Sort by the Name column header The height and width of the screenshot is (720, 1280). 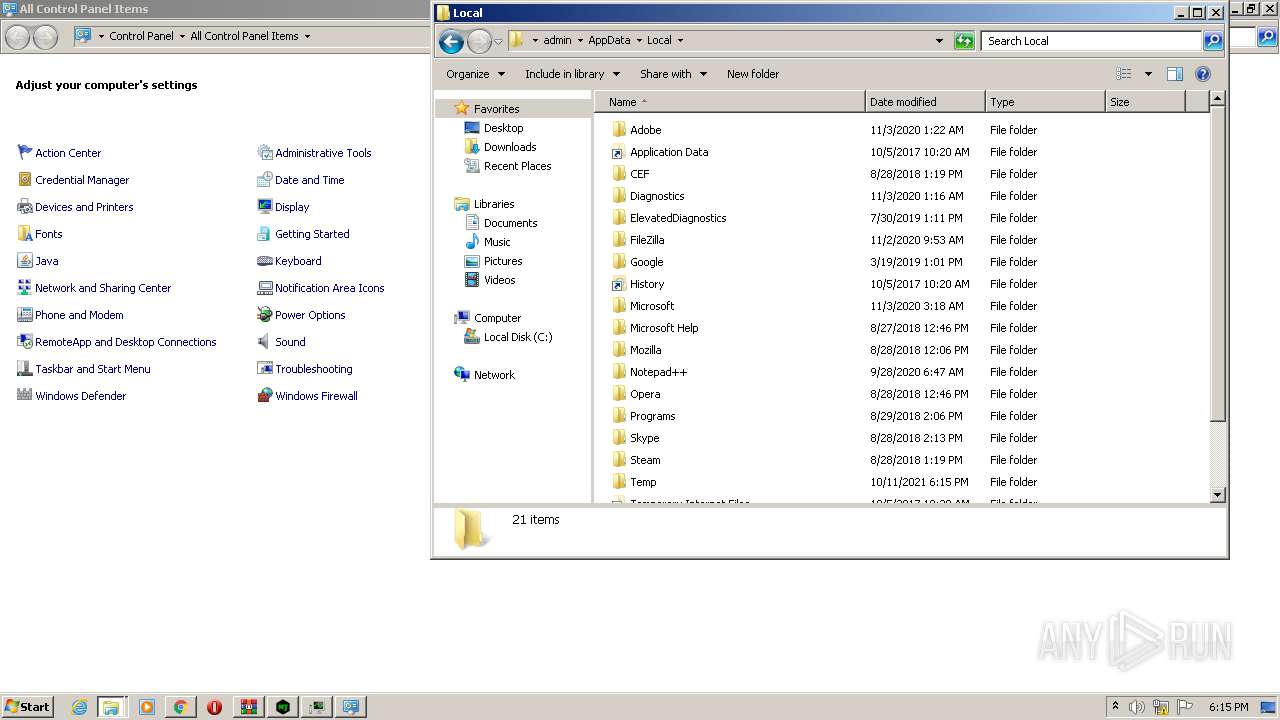pyautogui.click(x=730, y=102)
